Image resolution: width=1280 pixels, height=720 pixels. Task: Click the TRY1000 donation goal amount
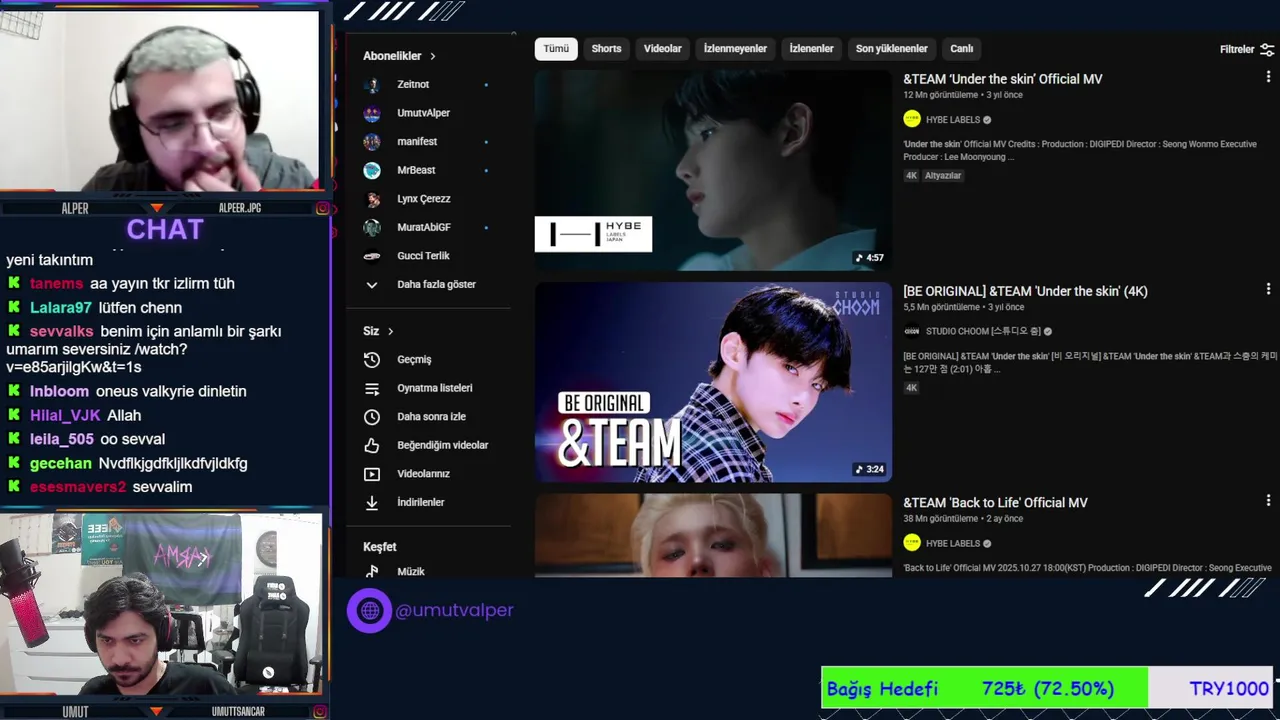pos(1229,689)
